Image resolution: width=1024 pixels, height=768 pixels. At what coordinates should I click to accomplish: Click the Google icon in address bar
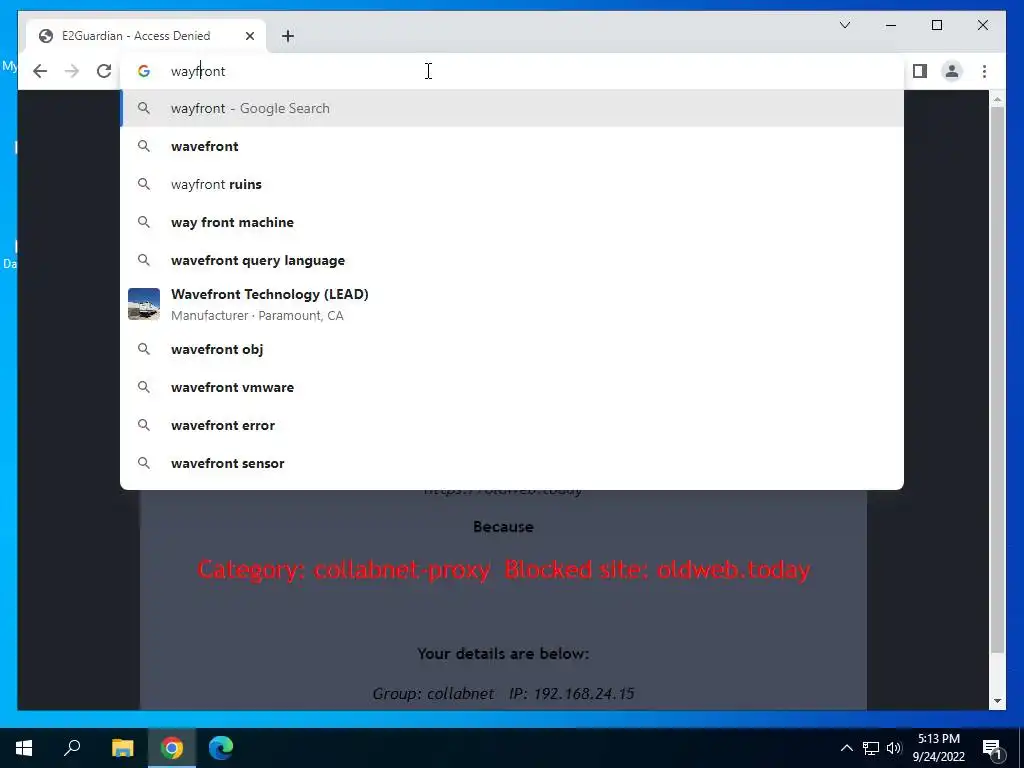pyautogui.click(x=144, y=71)
